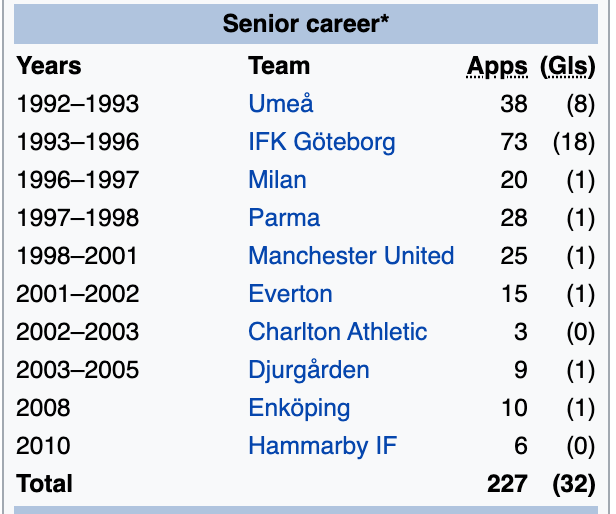Click the total appearances value 227

pos(507,484)
